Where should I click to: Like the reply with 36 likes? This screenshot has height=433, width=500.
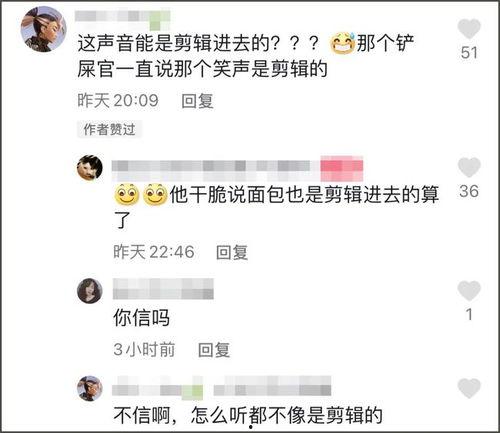[x=469, y=167]
